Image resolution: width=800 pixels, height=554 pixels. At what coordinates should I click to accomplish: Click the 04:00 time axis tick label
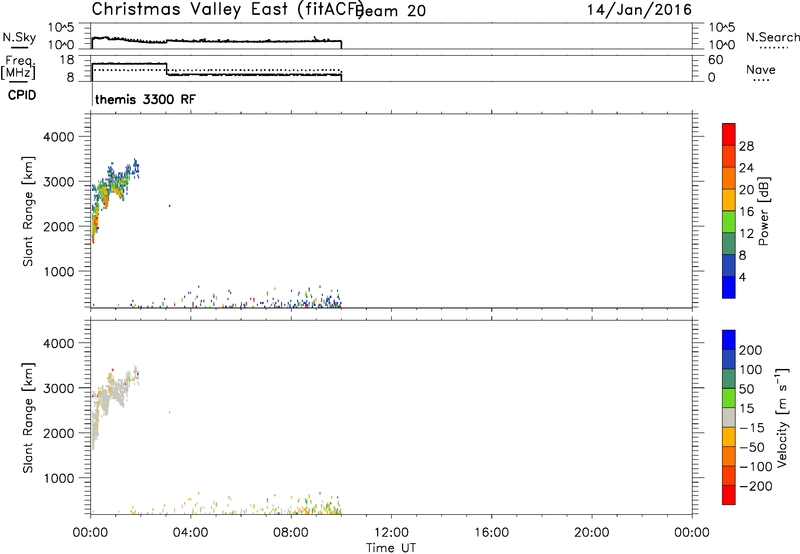point(191,533)
